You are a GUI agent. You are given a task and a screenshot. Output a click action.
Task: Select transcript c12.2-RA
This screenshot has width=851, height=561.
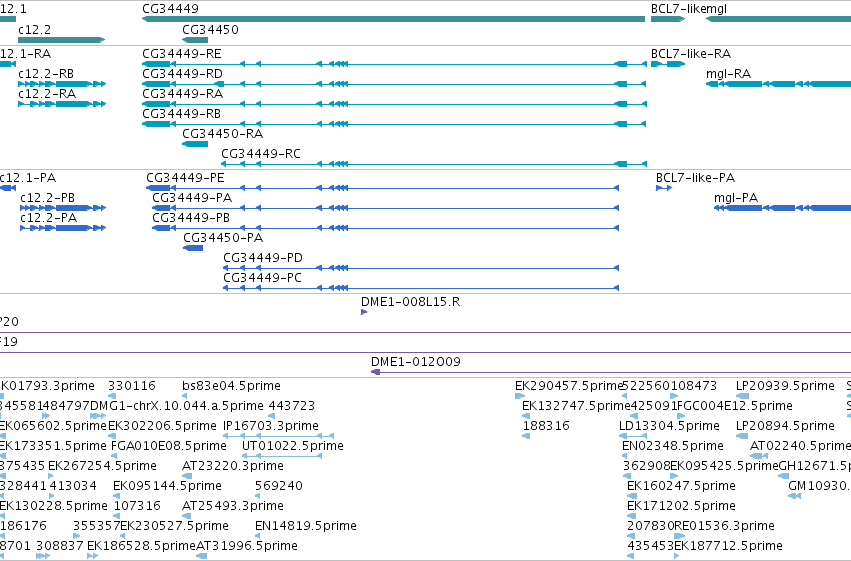click(47, 94)
